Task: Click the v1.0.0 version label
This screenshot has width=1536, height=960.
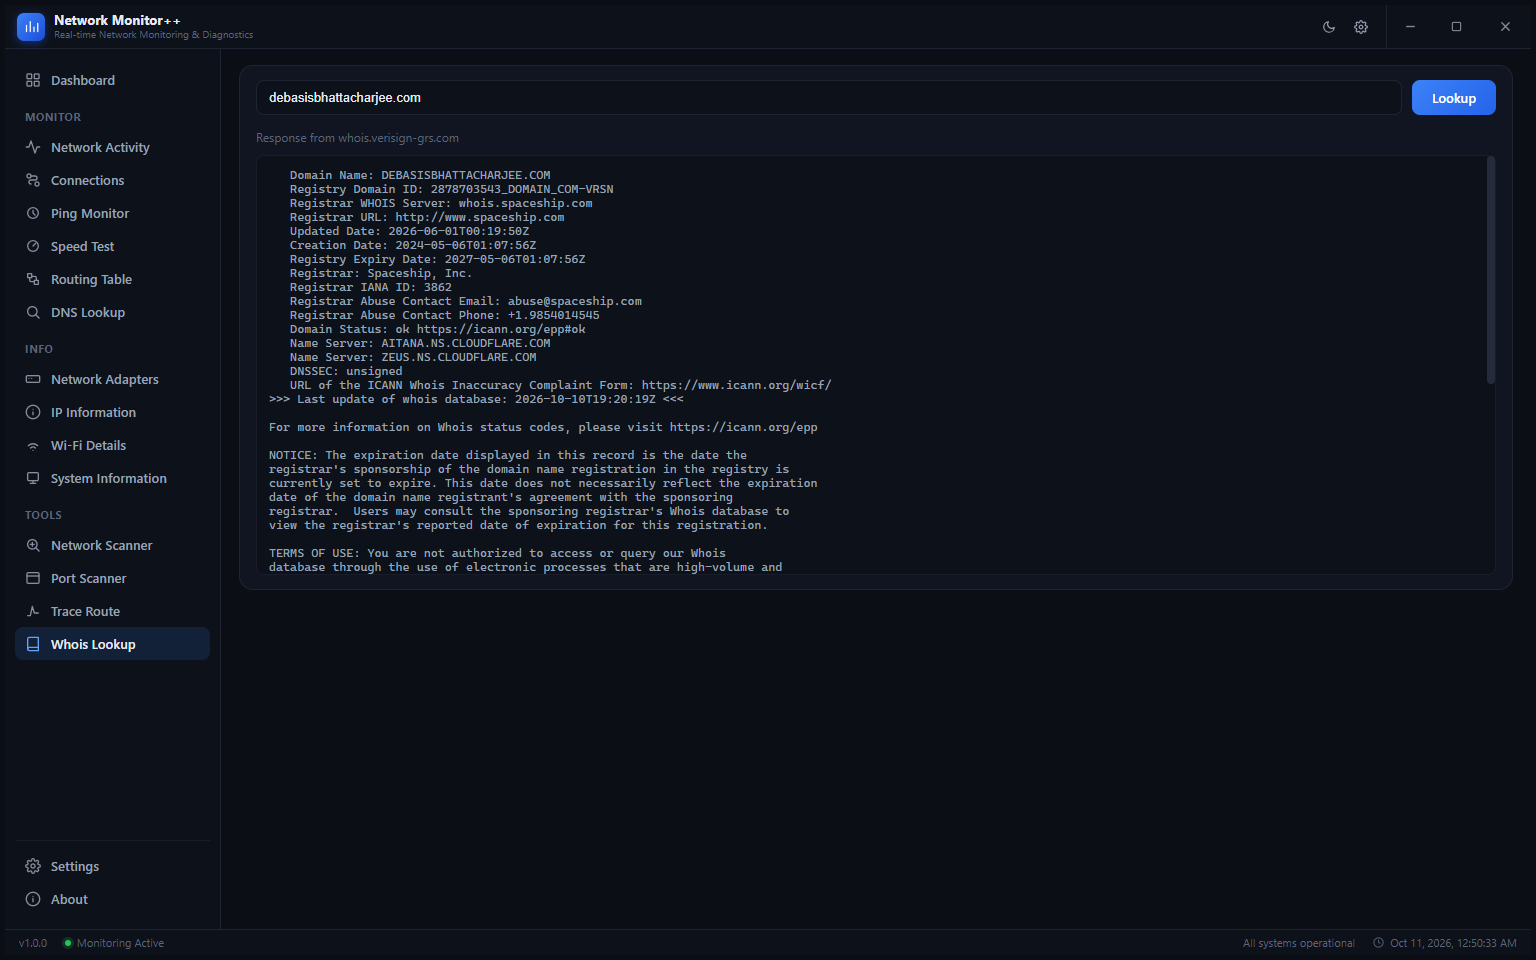Action: (x=33, y=943)
